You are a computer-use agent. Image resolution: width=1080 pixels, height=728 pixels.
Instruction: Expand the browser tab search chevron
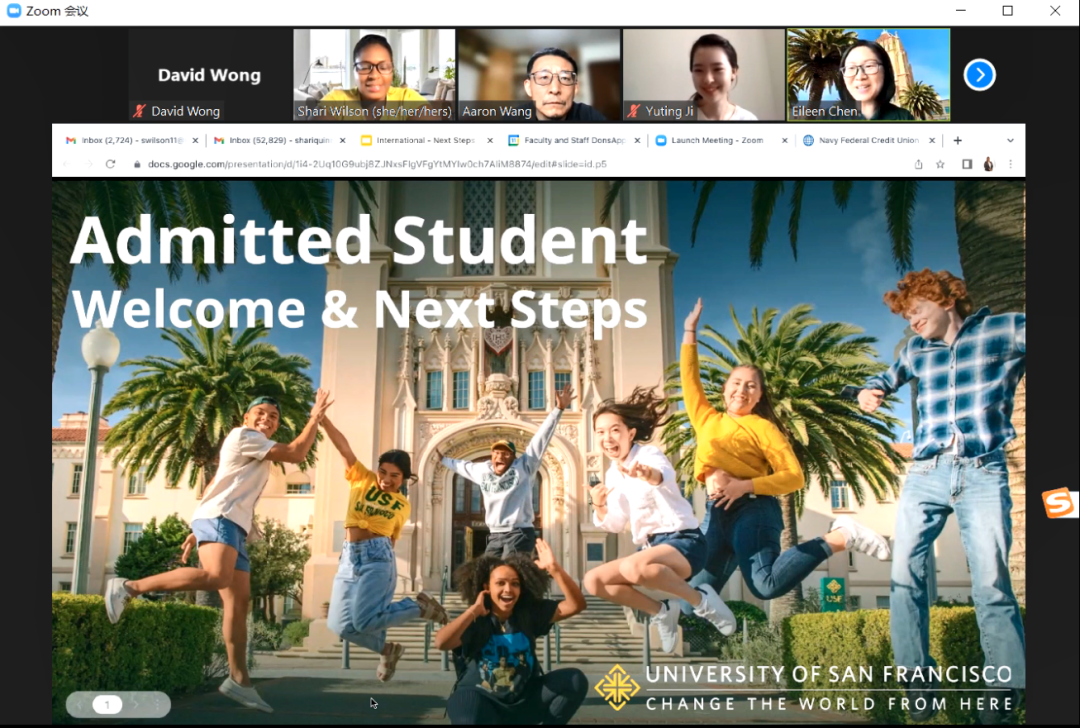pyautogui.click(x=1010, y=141)
